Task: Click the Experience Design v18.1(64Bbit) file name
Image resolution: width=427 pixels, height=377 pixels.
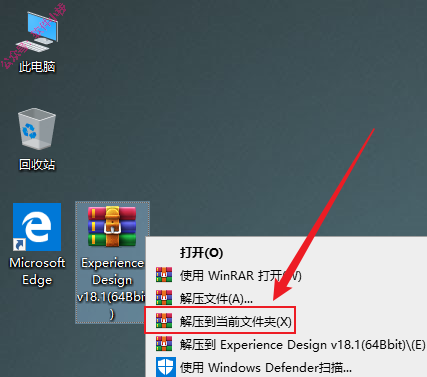Action: [112, 289]
